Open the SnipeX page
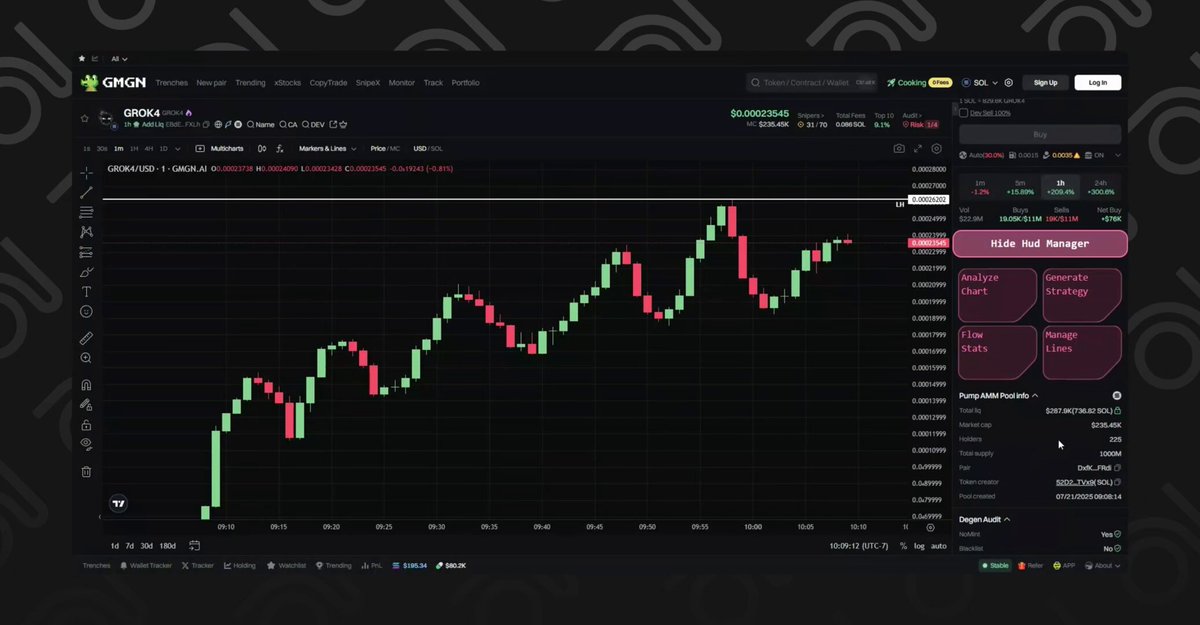Viewport: 1200px width, 625px height. 368,83
